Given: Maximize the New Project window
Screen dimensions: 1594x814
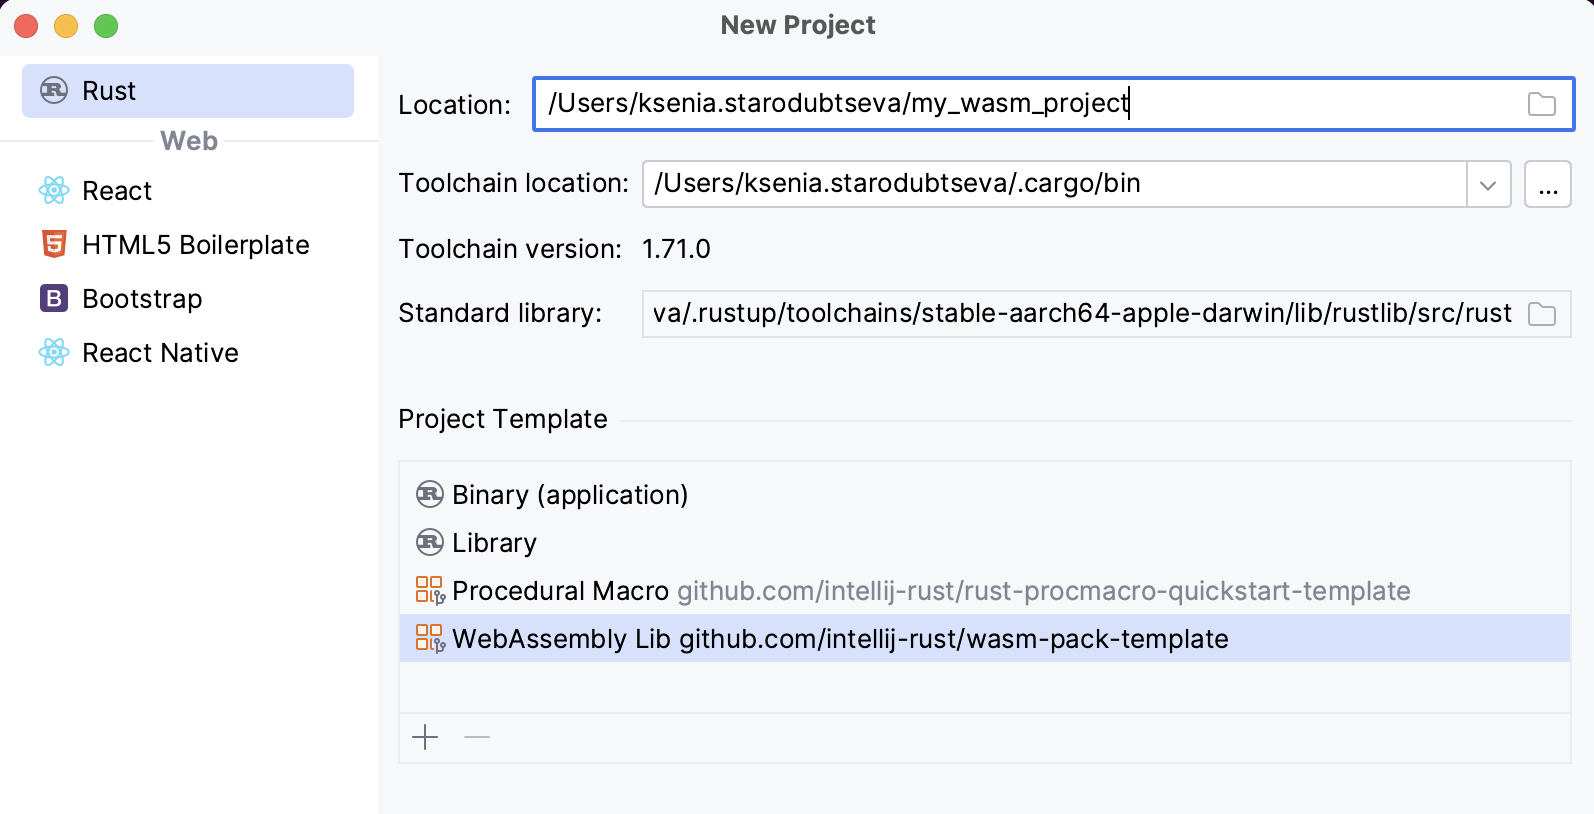Looking at the screenshot, I should point(106,26).
